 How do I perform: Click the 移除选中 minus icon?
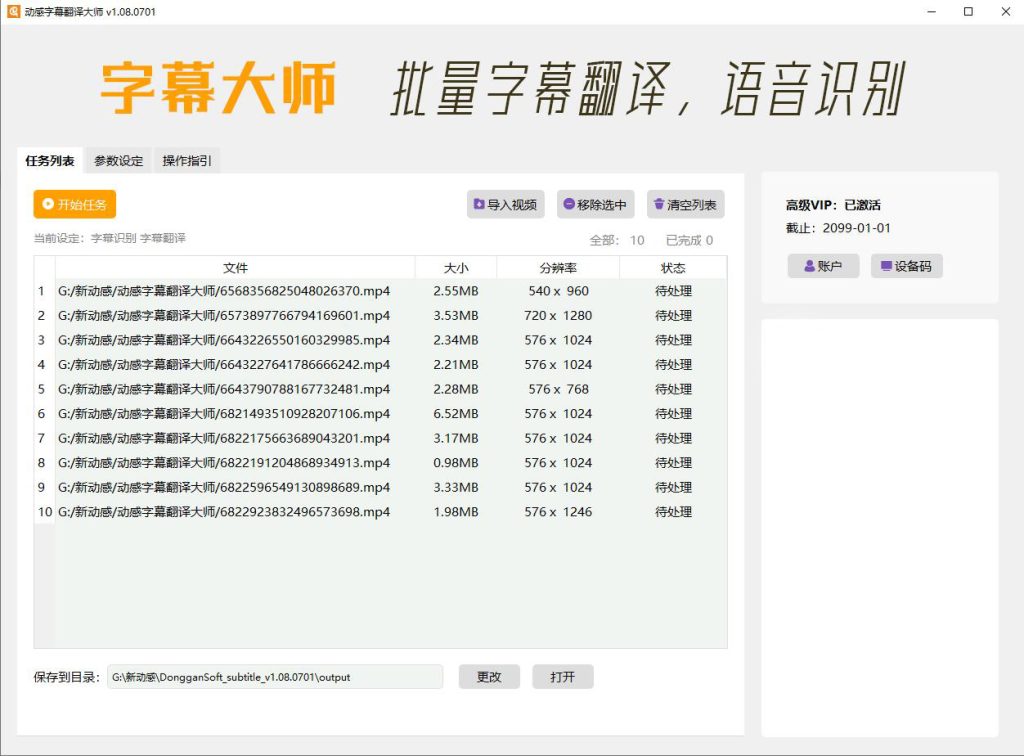click(569, 205)
